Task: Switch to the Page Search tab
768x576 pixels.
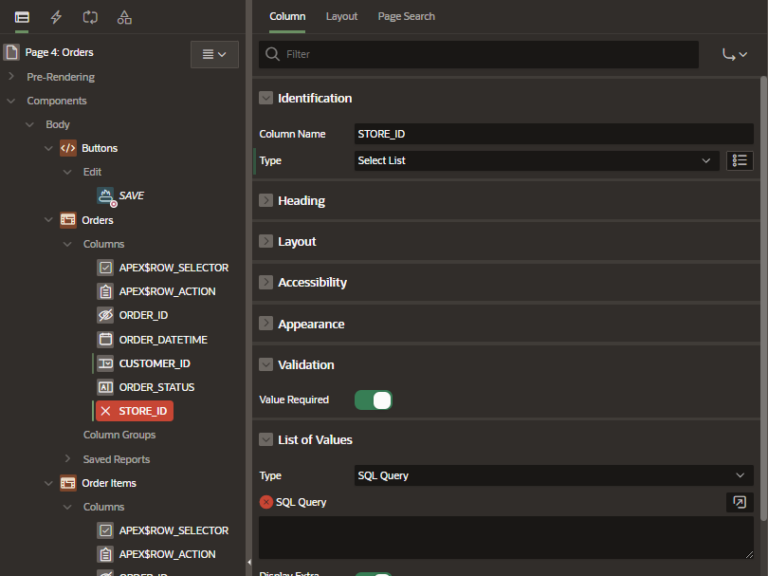Action: pos(406,16)
